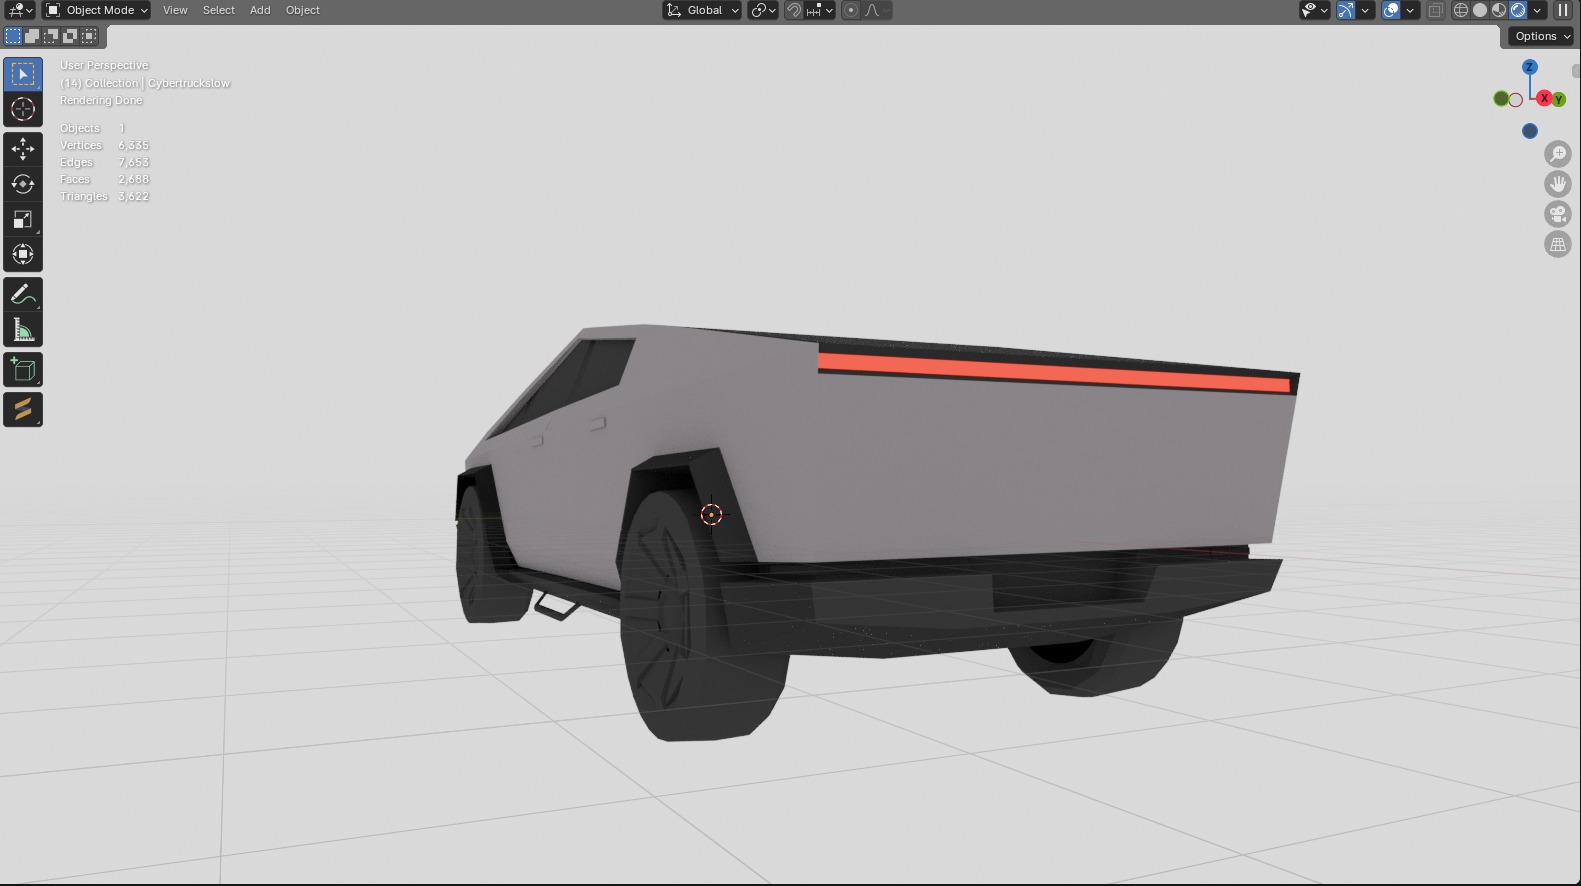
Task: Click the 'Rendering Done' status text
Action: click(101, 100)
